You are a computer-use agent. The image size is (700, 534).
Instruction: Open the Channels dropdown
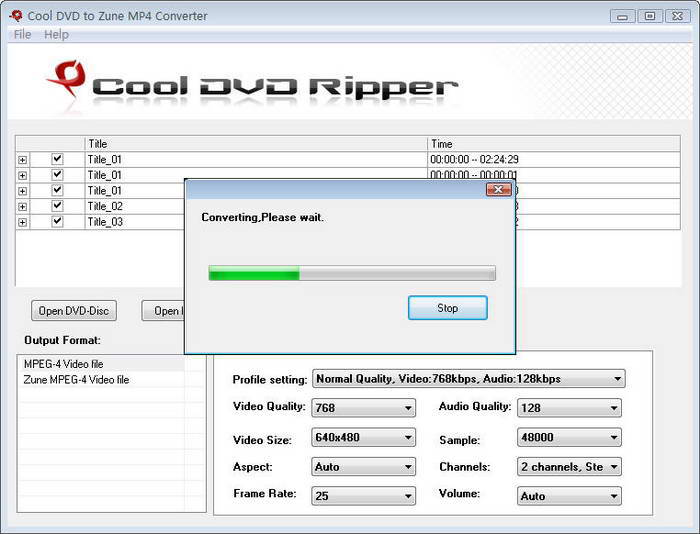569,467
